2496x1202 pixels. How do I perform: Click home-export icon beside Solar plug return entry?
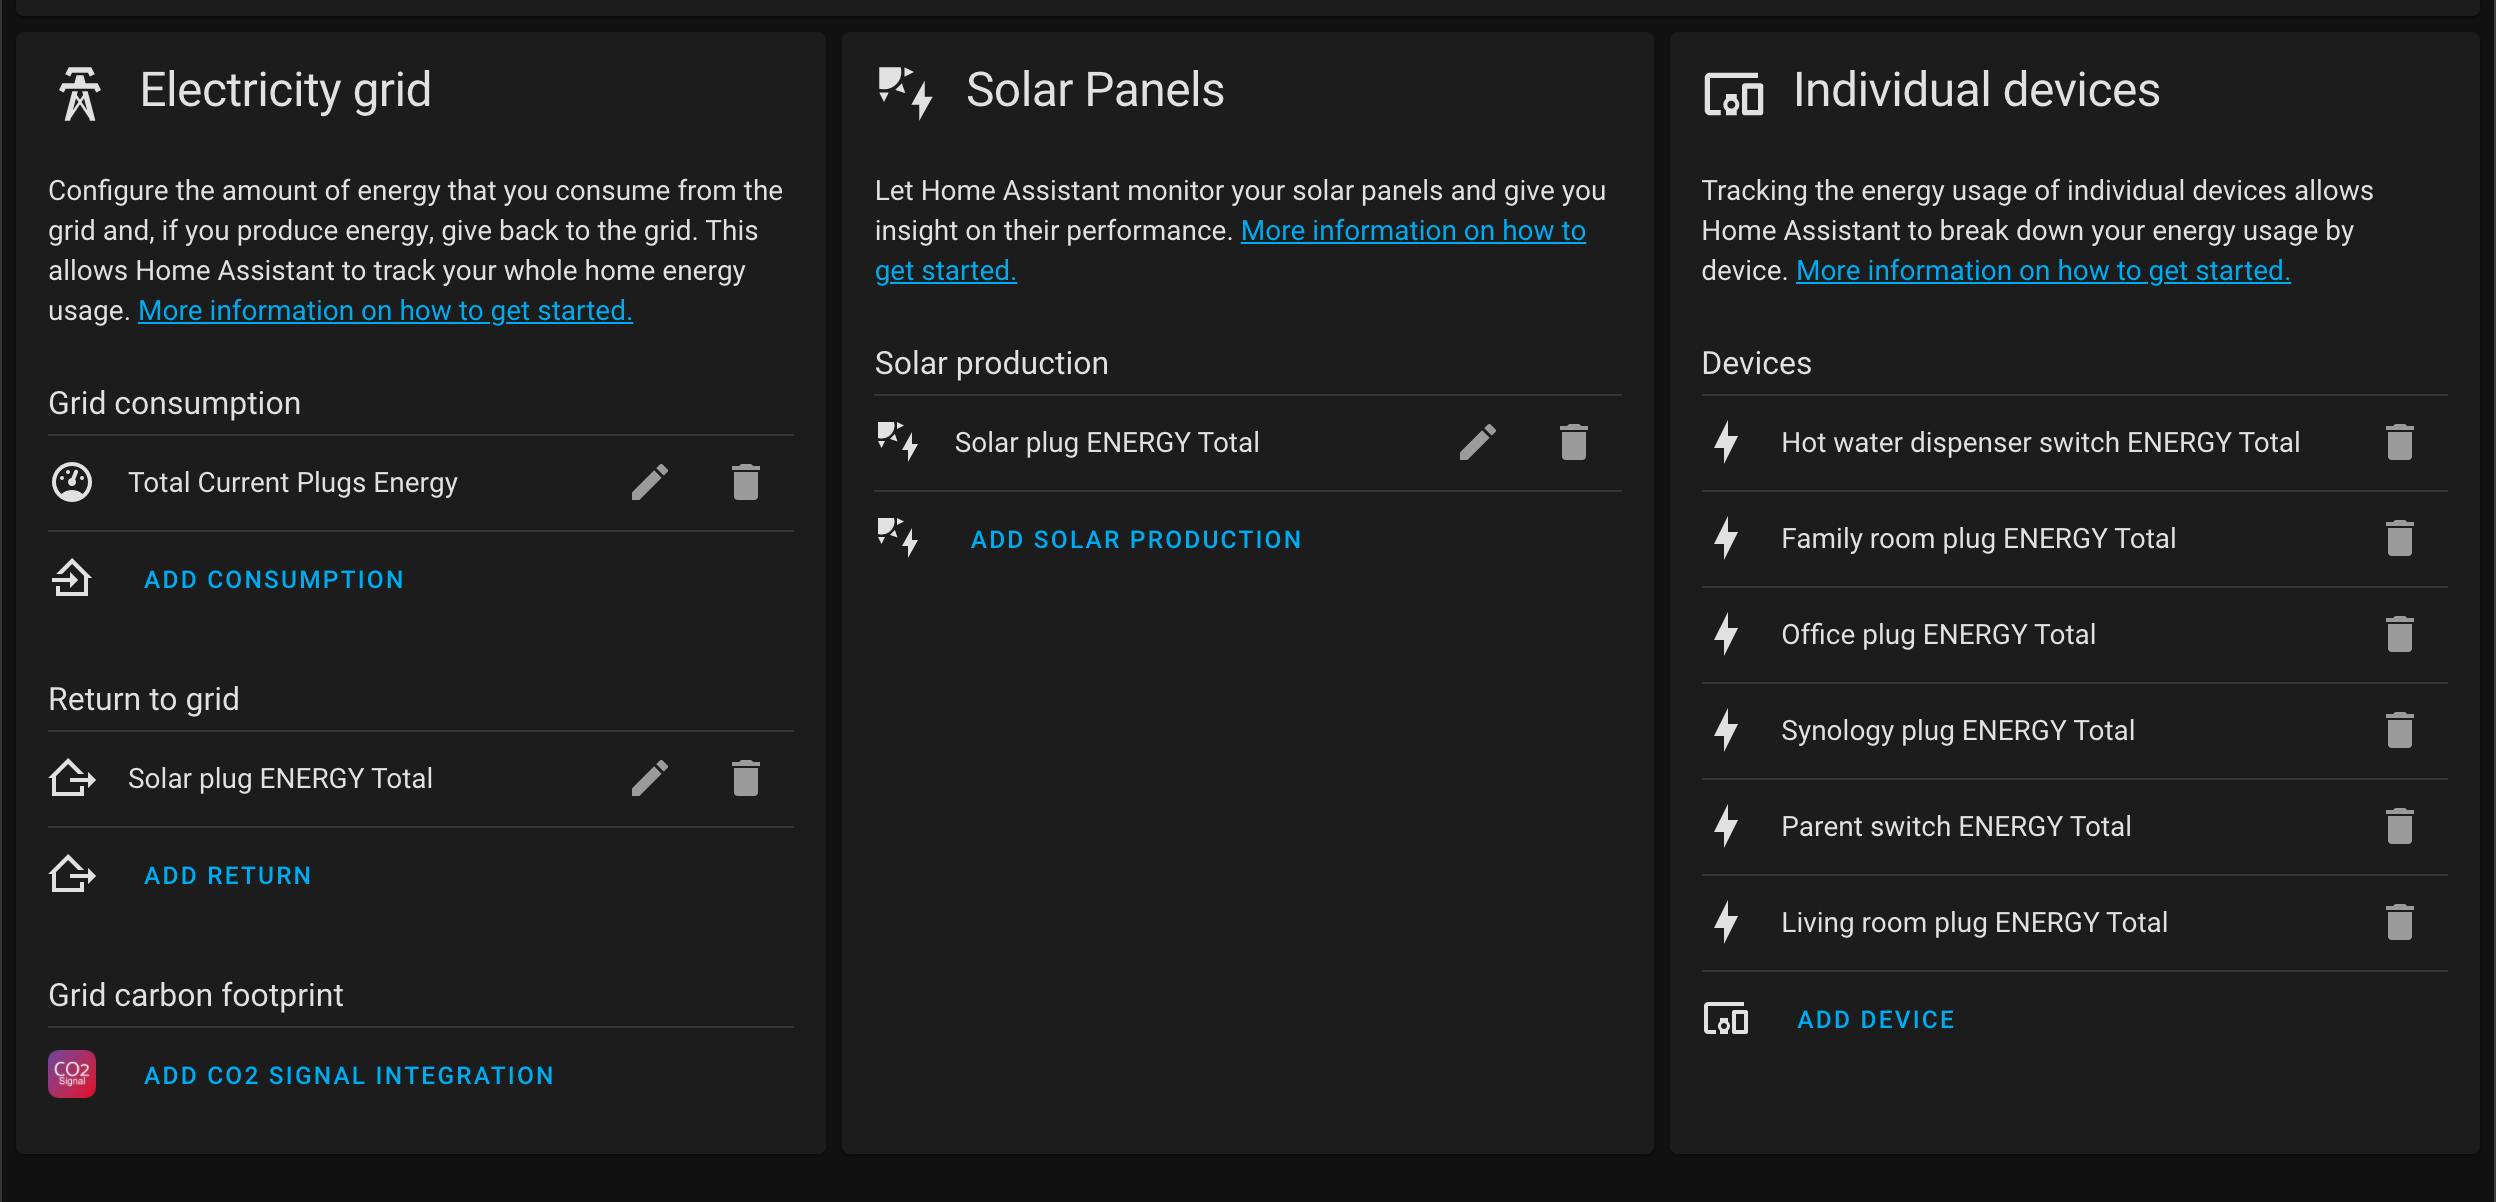coord(72,779)
